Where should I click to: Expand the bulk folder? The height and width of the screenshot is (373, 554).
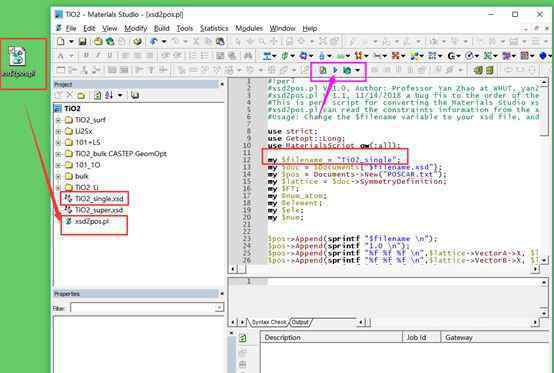pos(58,176)
